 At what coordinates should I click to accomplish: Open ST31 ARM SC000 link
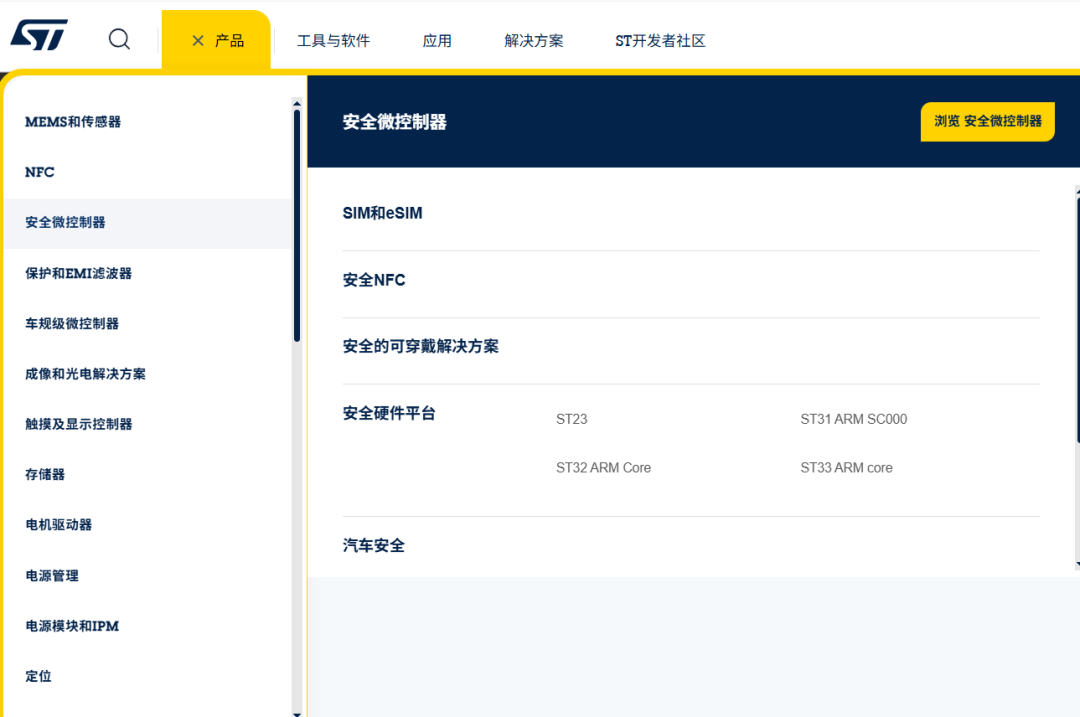coord(853,419)
